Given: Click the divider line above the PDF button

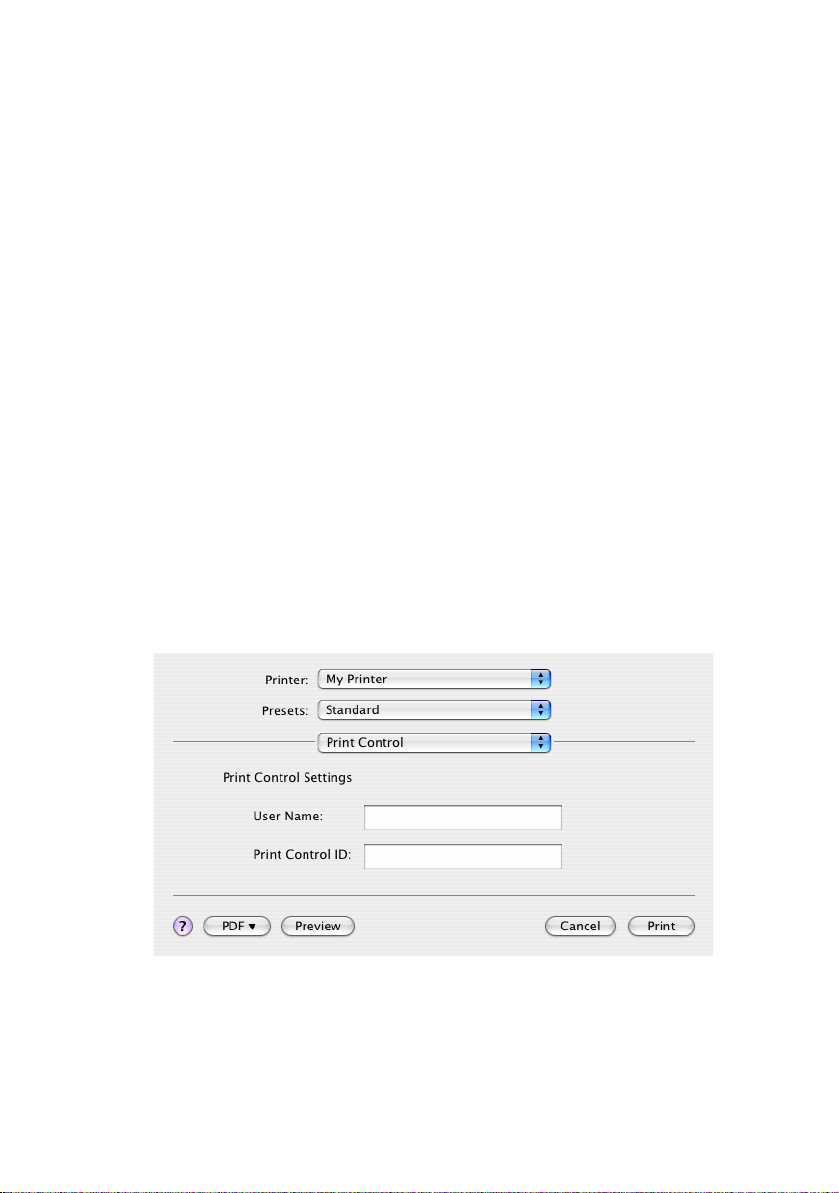Looking at the screenshot, I should tap(434, 896).
